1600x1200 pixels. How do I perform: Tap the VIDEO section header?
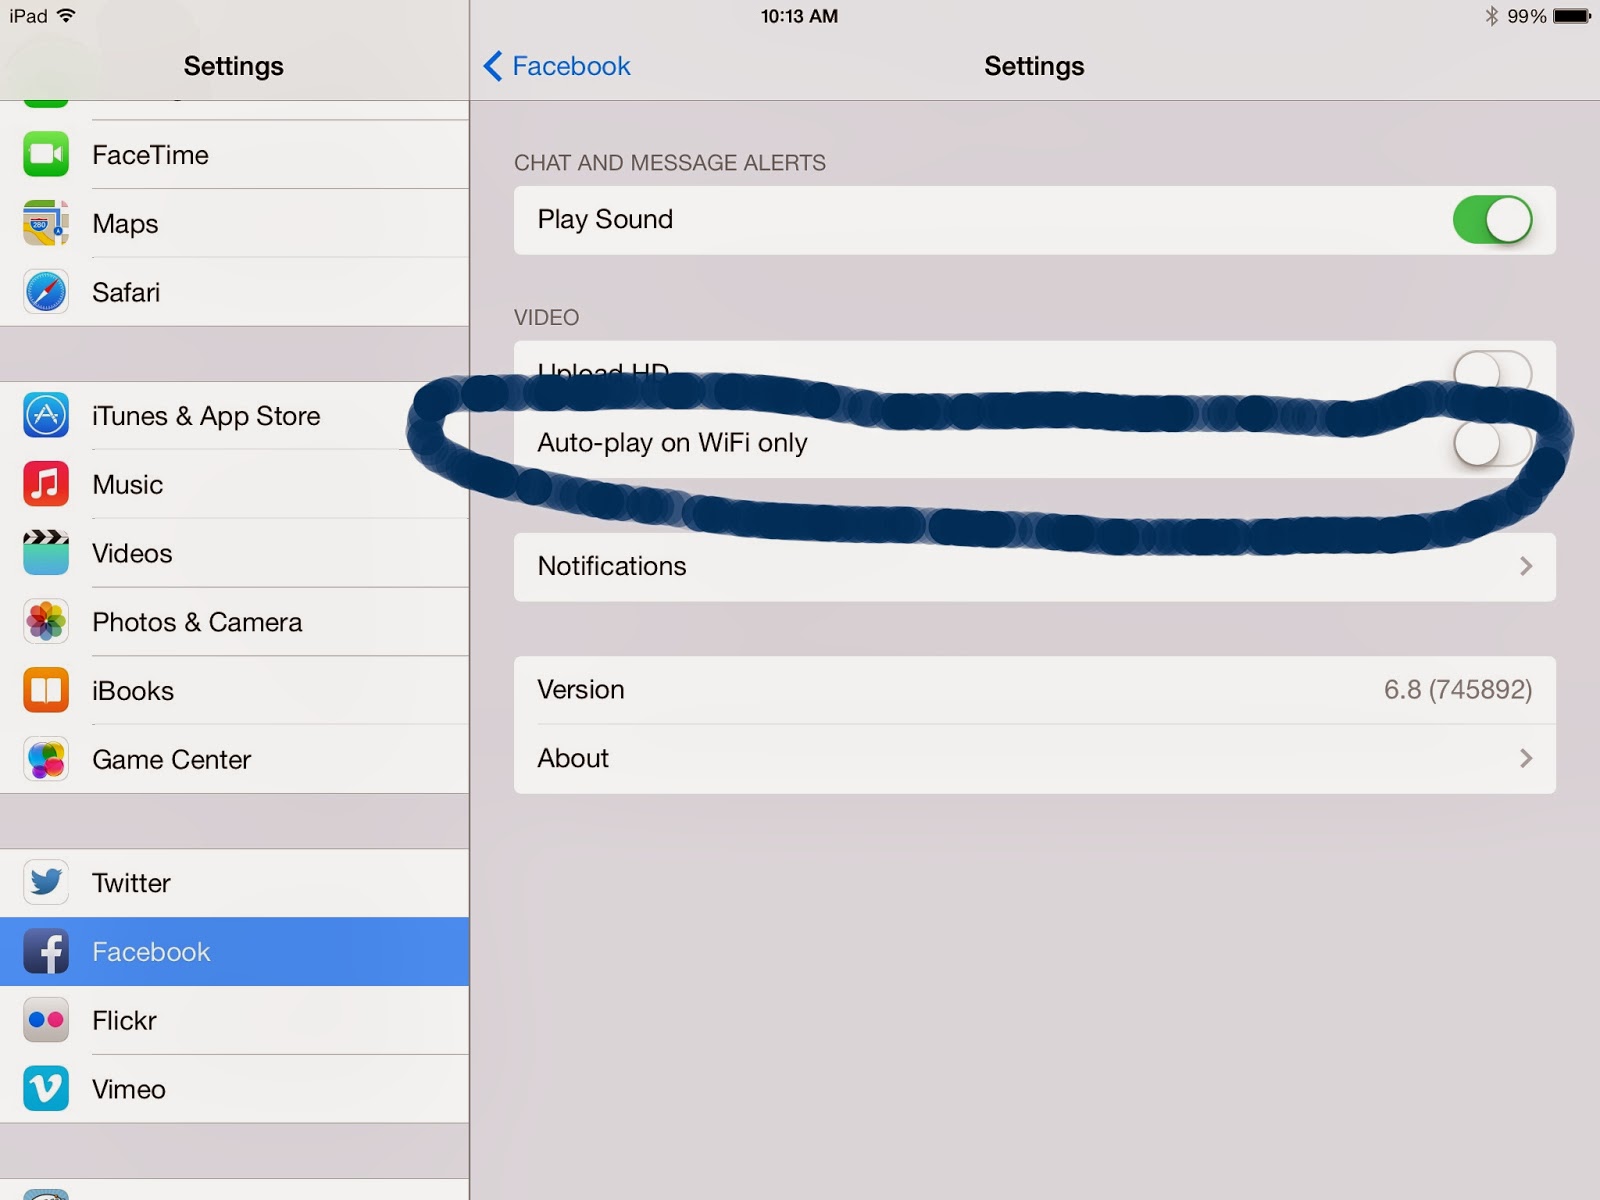click(546, 317)
